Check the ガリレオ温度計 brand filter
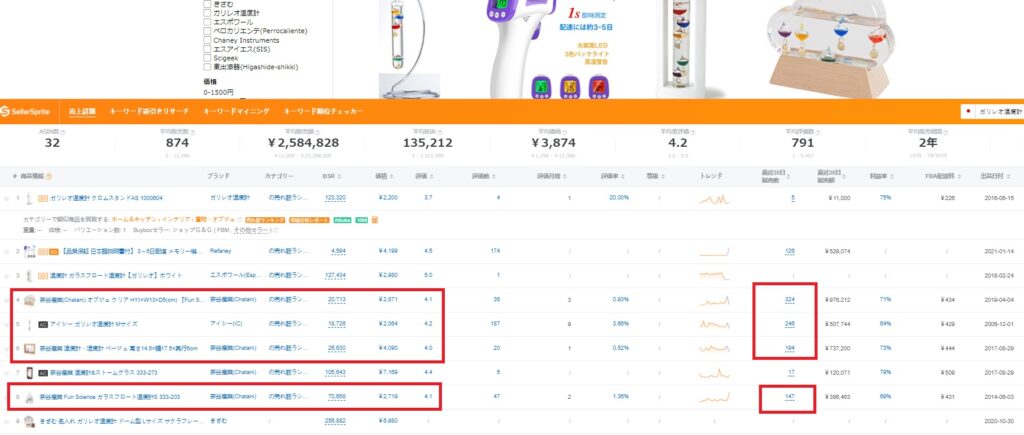Image resolution: width=1024 pixels, height=435 pixels. pyautogui.click(x=207, y=13)
